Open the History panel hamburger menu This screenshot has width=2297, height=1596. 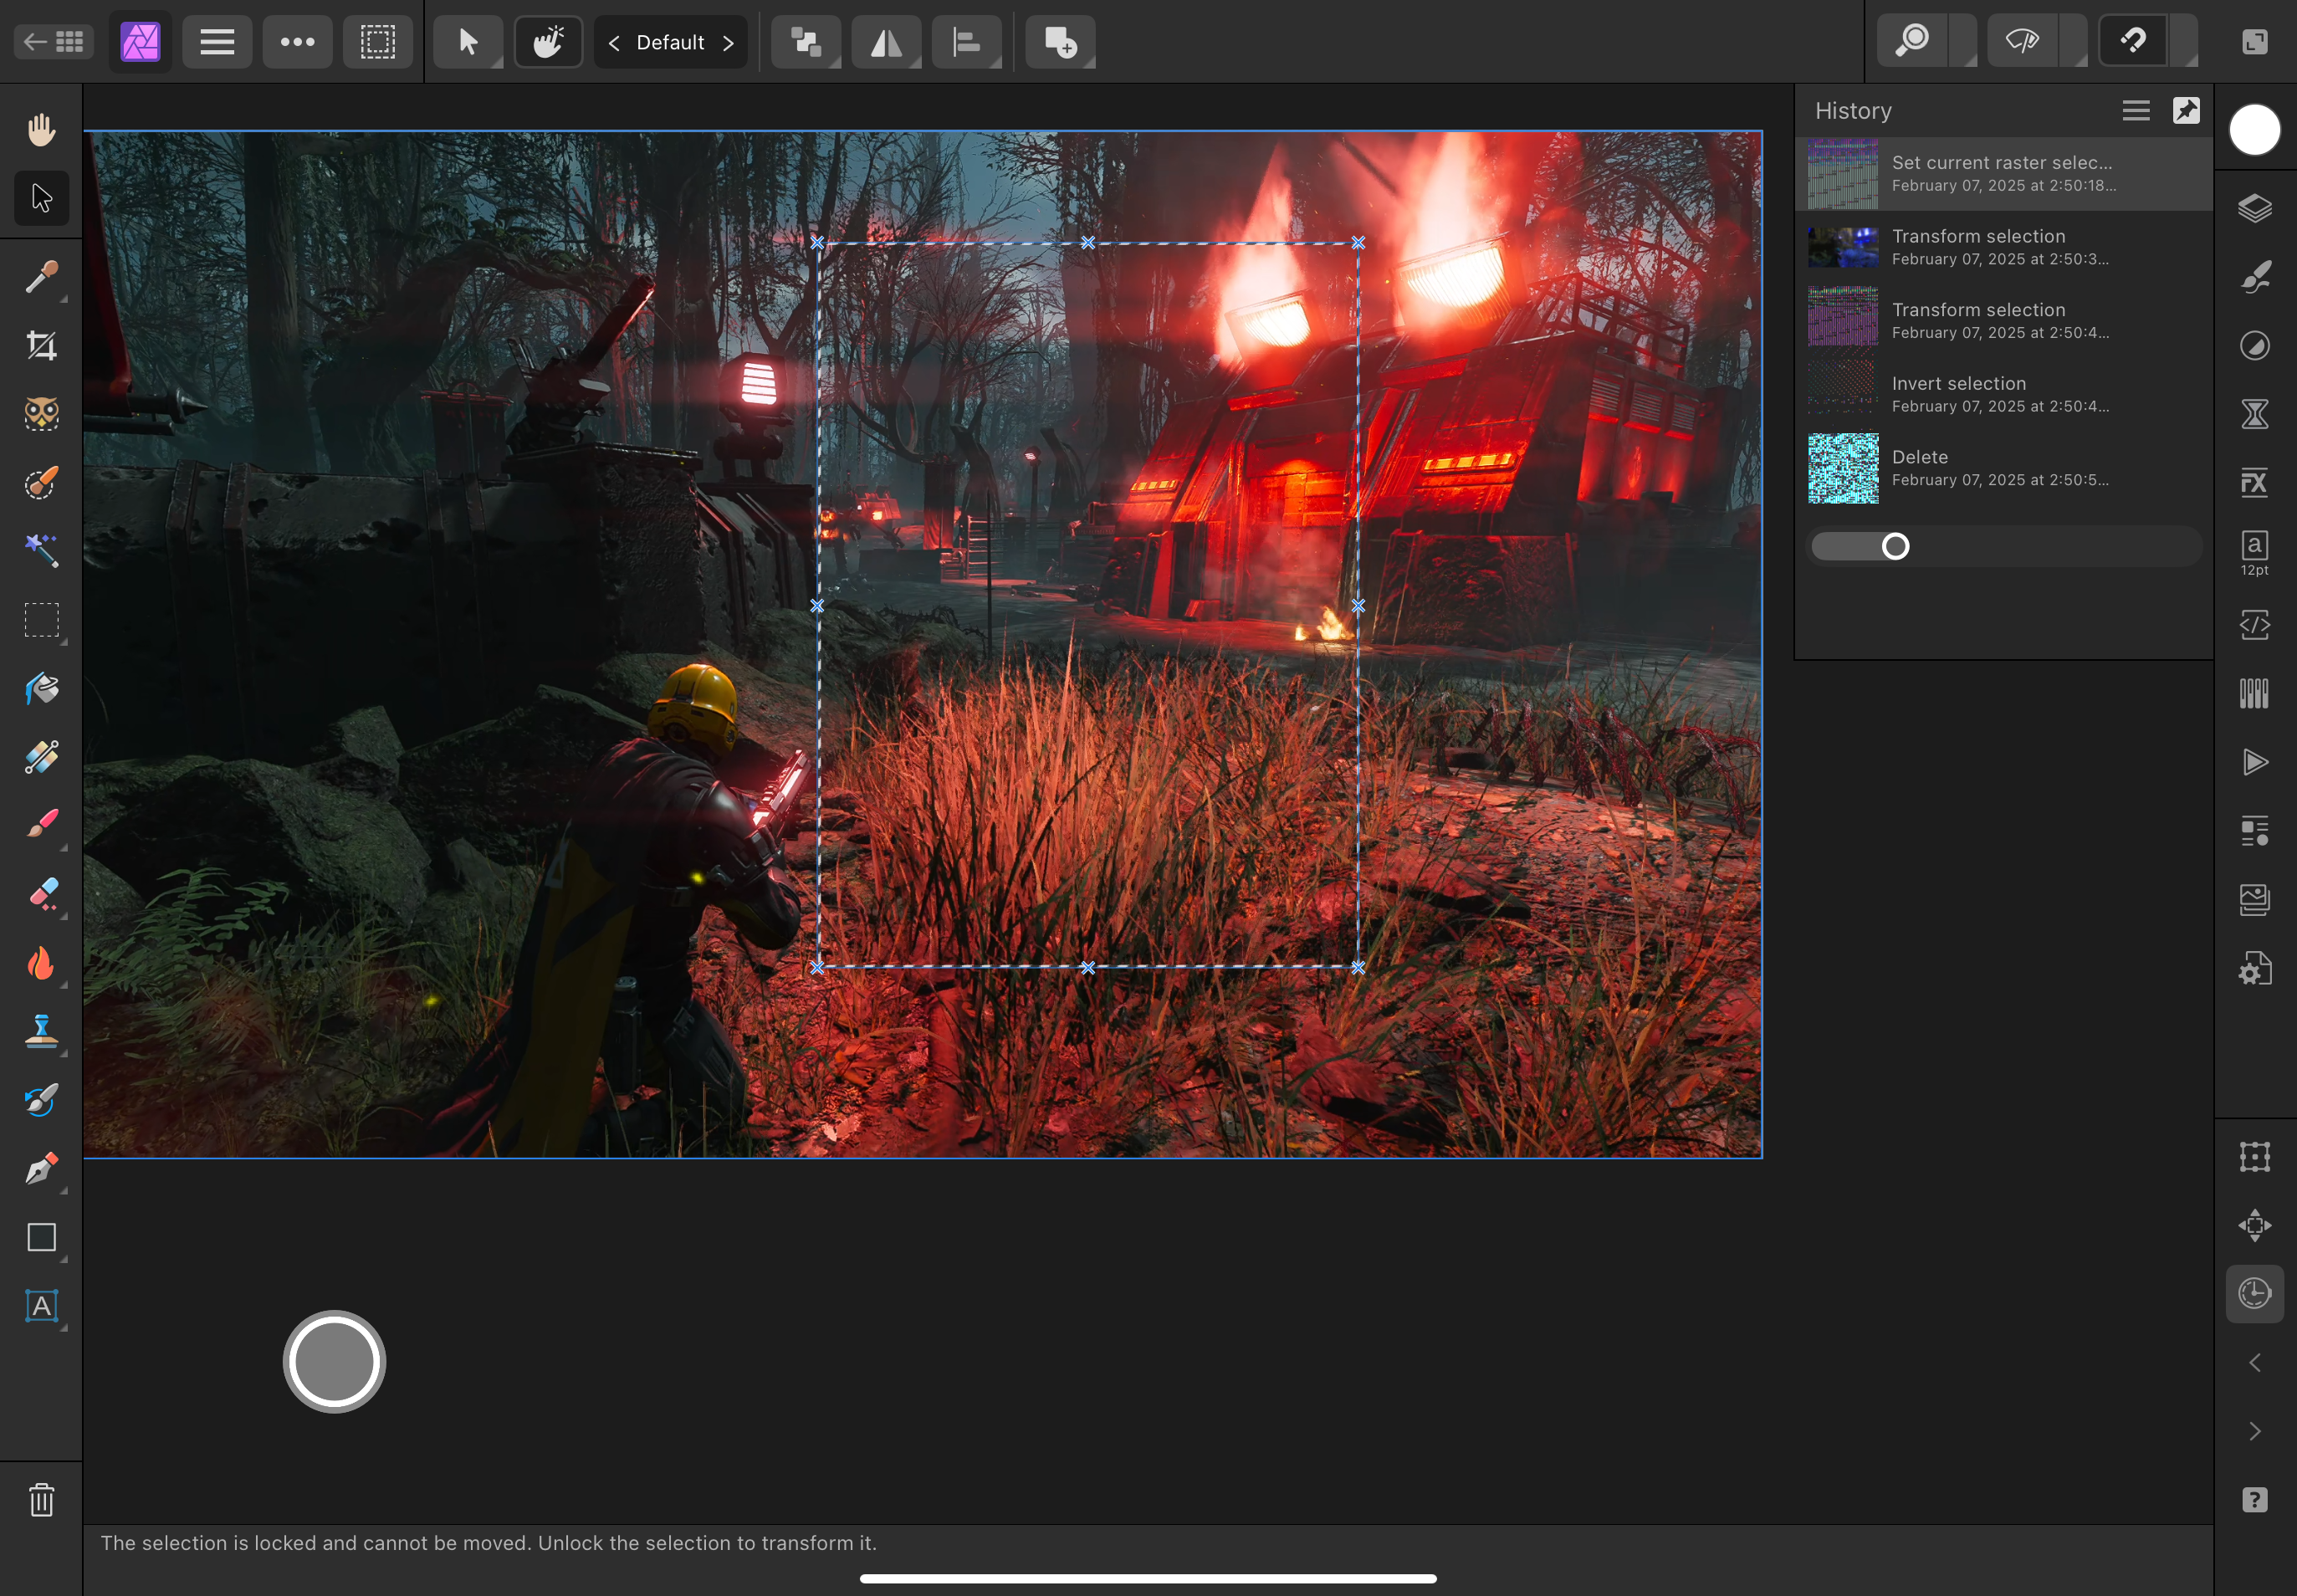coord(2135,110)
